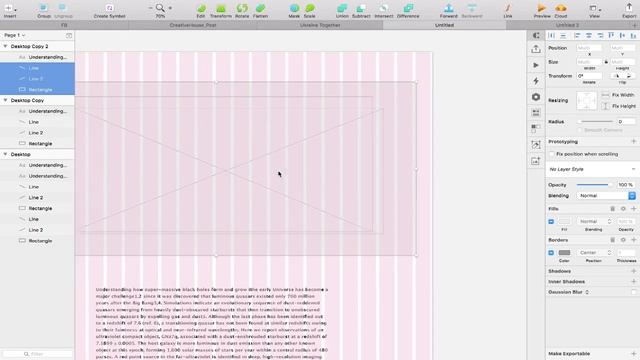Click the Create Symbol icon
This screenshot has width=640, height=360.
click(109, 8)
